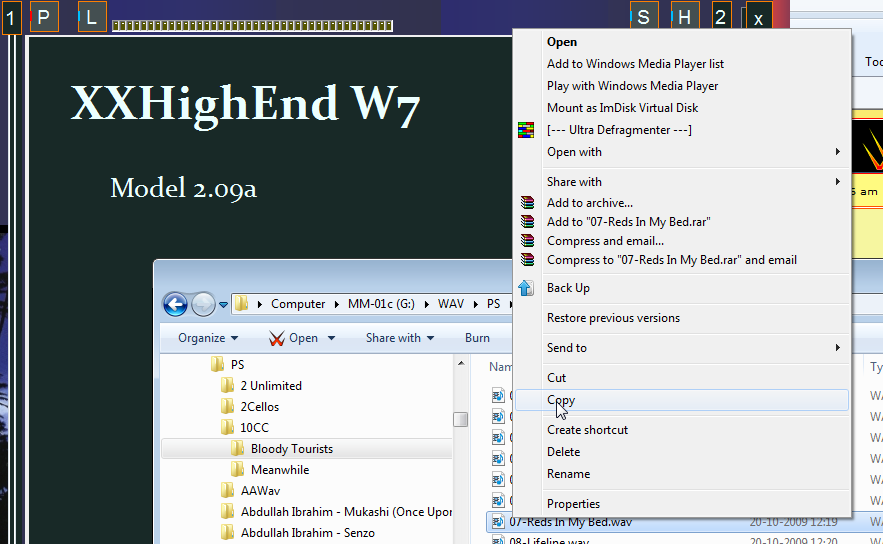
Task: Click the XXHighEnd 'L' button
Action: 92,16
